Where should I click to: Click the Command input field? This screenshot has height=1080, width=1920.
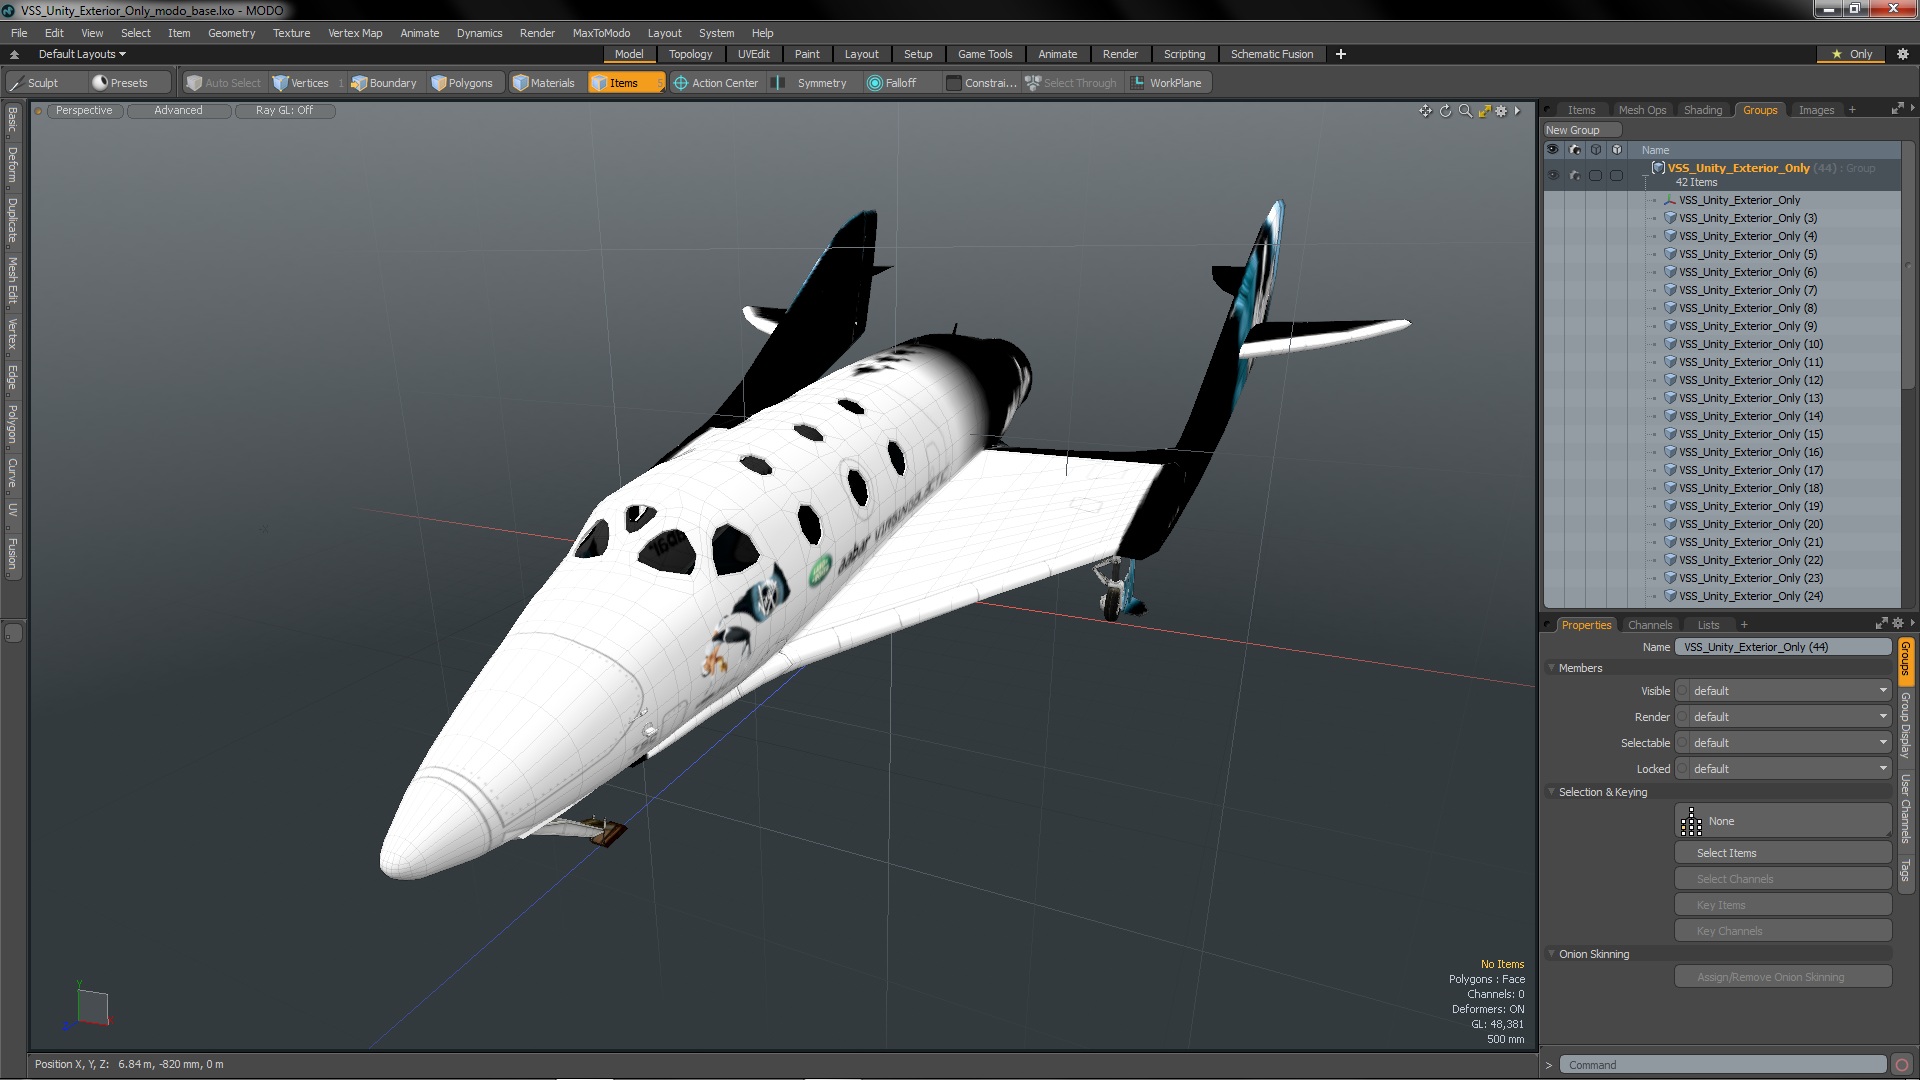tap(1725, 1065)
